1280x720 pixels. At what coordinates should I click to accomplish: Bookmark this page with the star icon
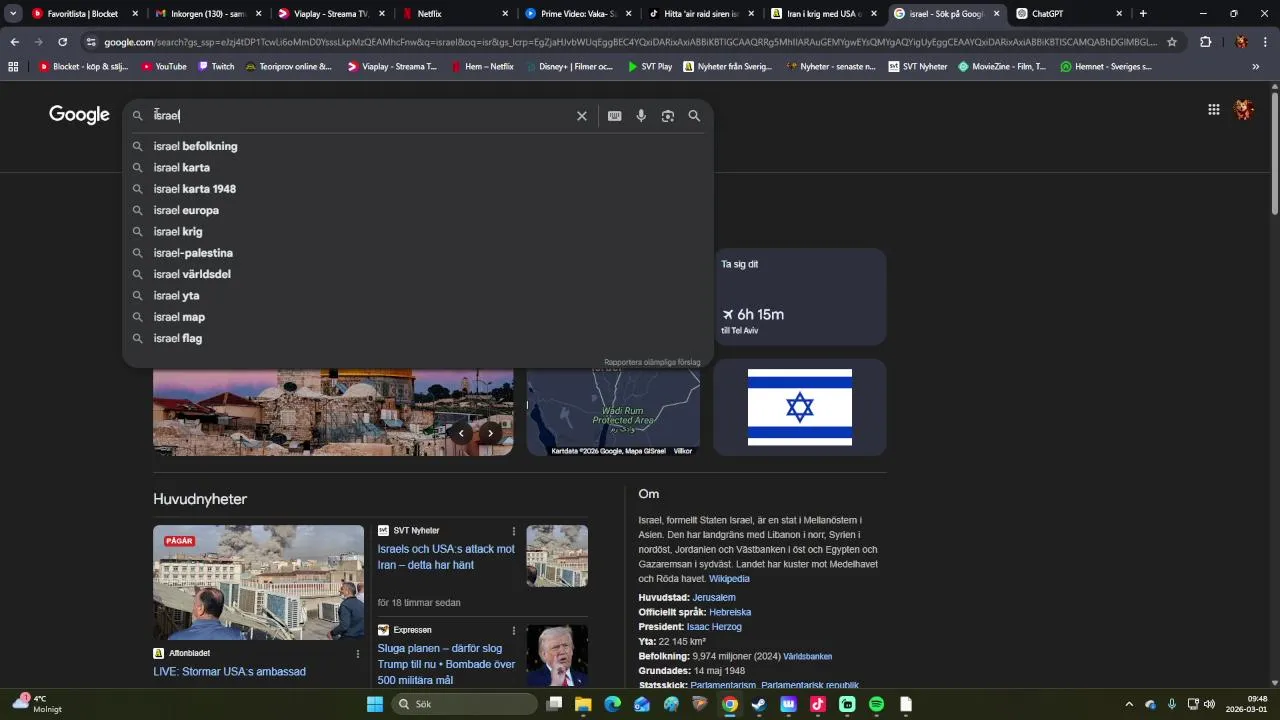coord(1172,42)
